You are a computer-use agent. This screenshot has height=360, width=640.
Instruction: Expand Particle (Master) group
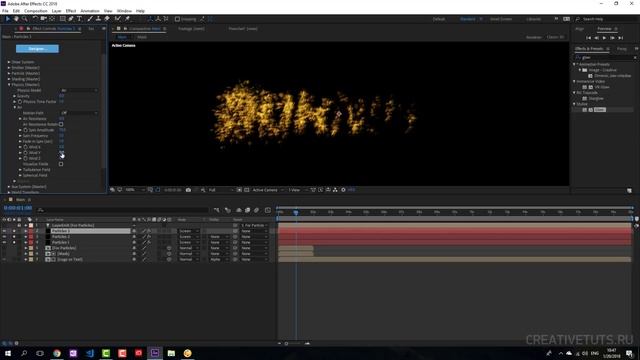[9, 73]
